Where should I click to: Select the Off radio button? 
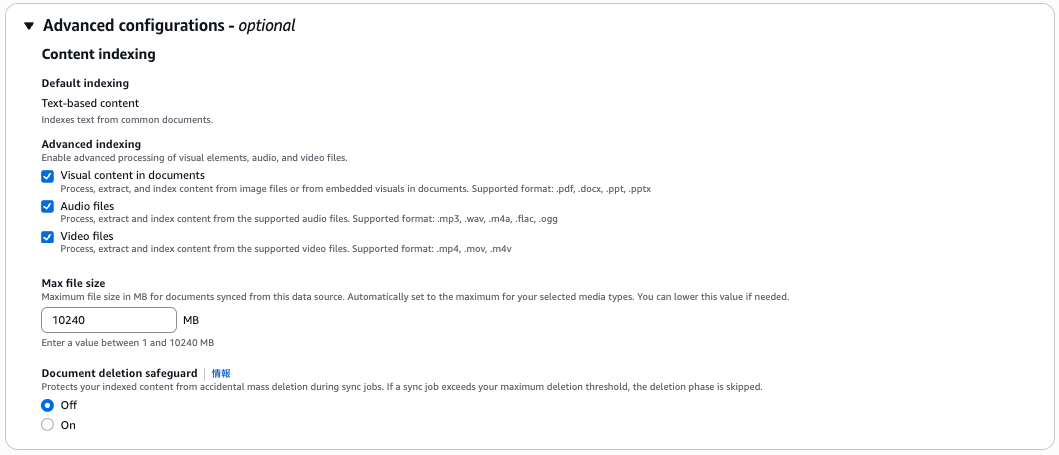[47, 406]
